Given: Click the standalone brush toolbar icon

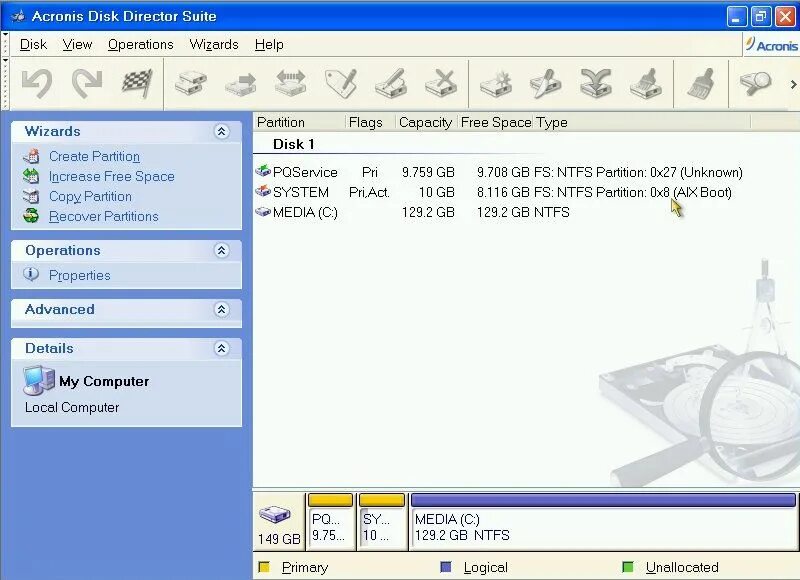Looking at the screenshot, I should (x=701, y=83).
